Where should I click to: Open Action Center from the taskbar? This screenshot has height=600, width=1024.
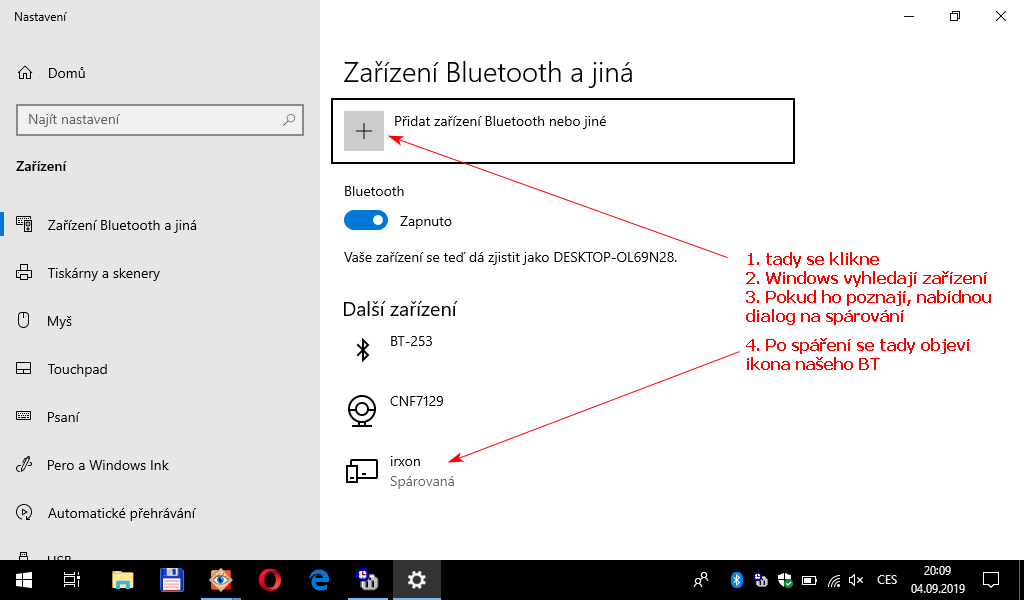(990, 580)
